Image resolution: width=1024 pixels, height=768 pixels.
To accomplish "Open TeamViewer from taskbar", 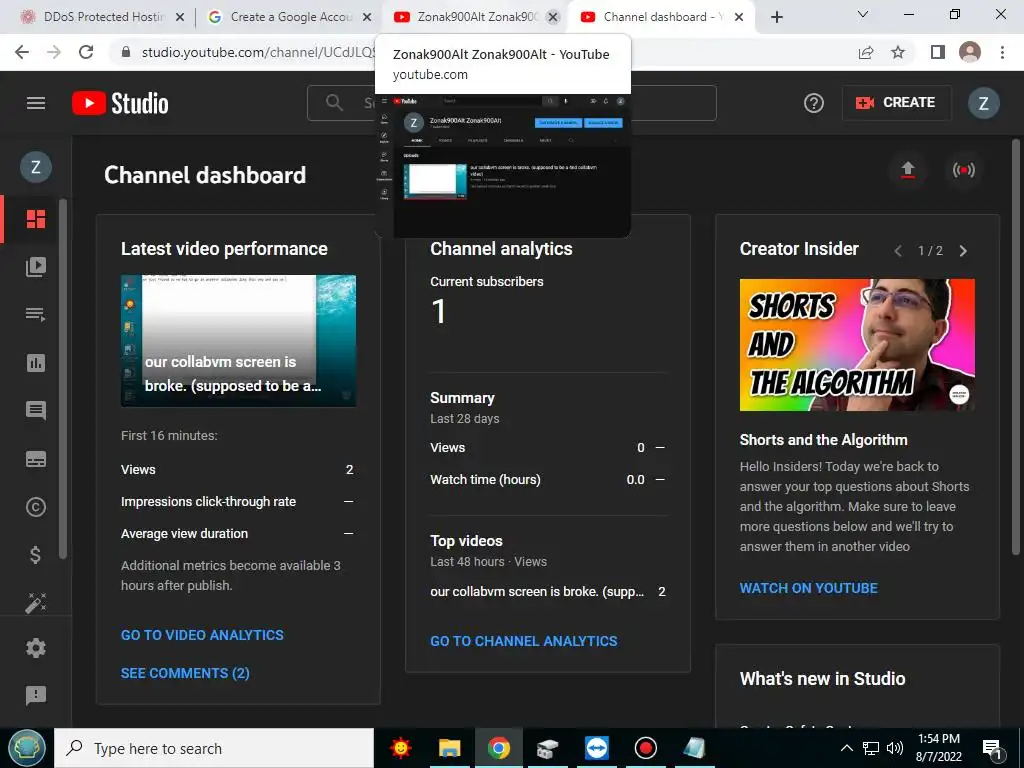I will pos(596,748).
